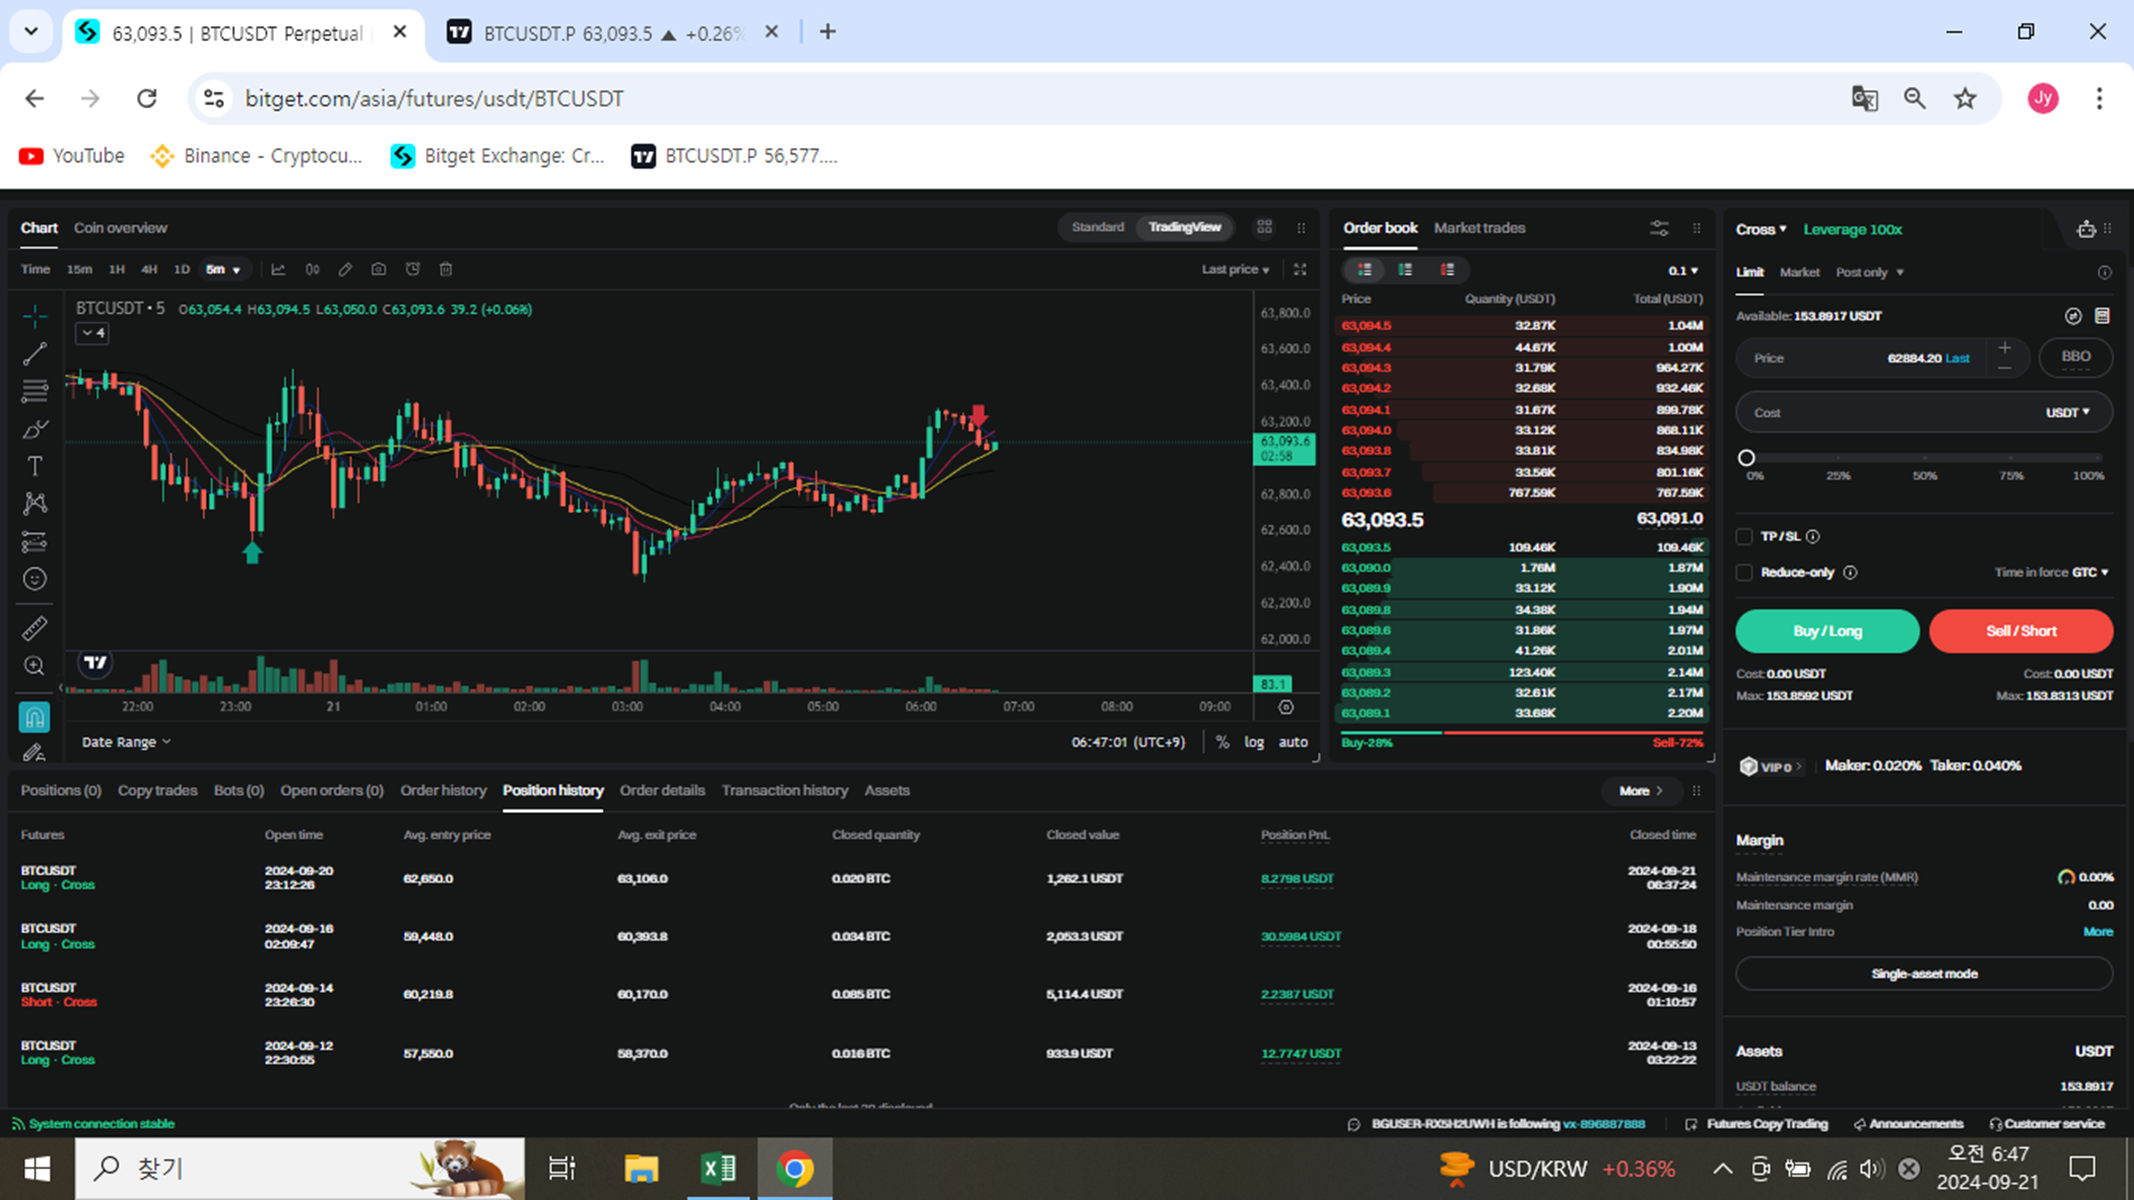Image resolution: width=2134 pixels, height=1200 pixels.
Task: Show only buy orders in order book
Action: [1405, 270]
